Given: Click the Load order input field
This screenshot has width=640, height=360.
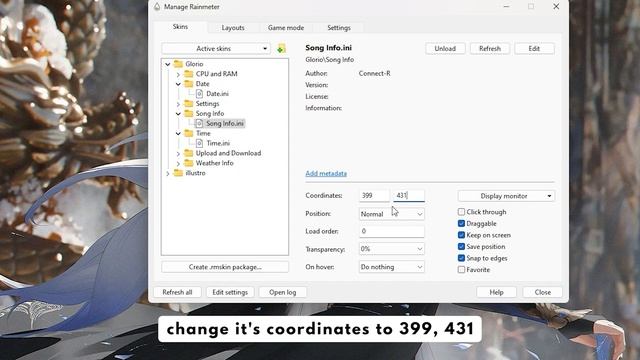Looking at the screenshot, I should [x=391, y=231].
